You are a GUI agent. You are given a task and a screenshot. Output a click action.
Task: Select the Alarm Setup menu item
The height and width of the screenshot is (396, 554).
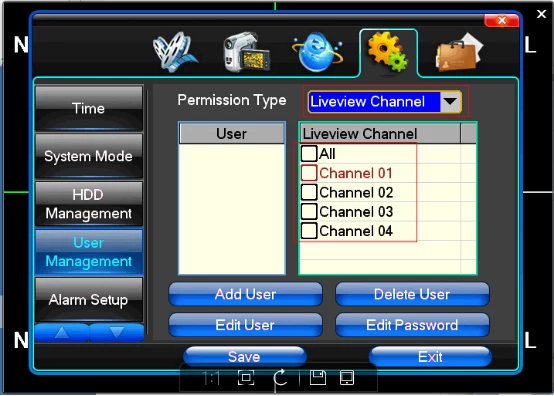[89, 300]
